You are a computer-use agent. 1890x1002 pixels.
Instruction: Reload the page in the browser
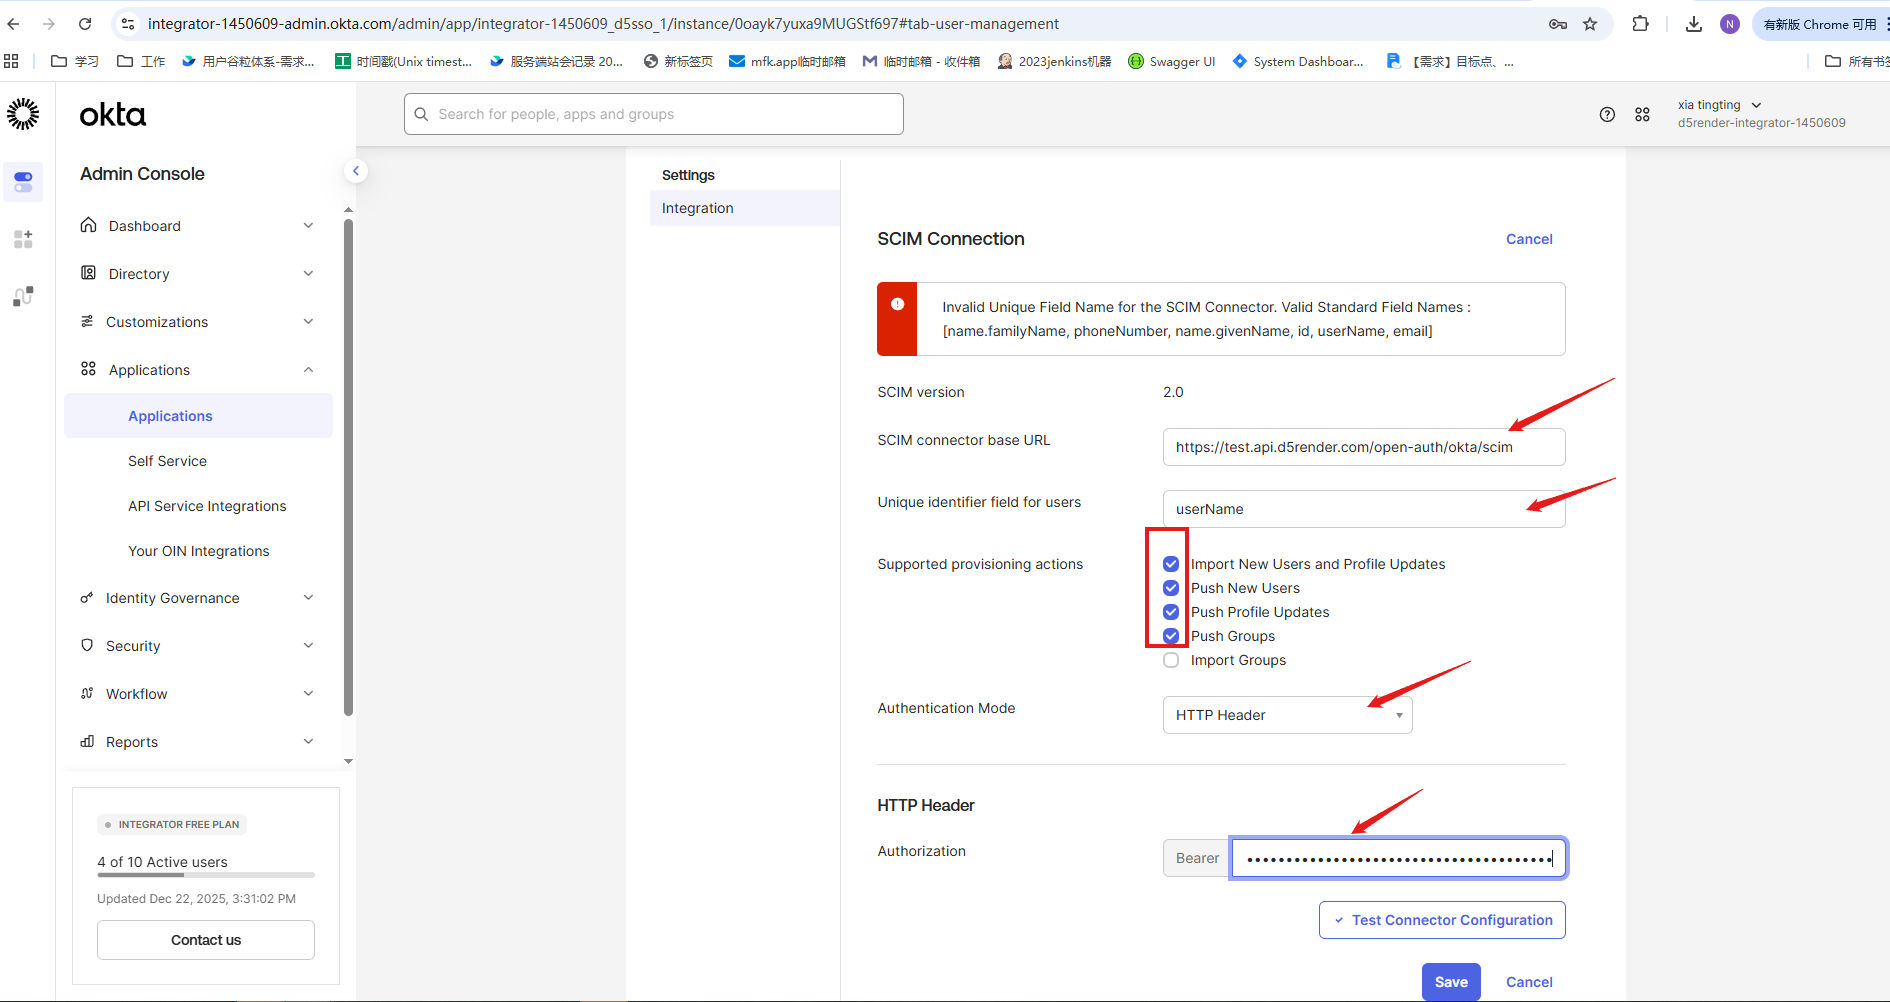click(x=85, y=24)
